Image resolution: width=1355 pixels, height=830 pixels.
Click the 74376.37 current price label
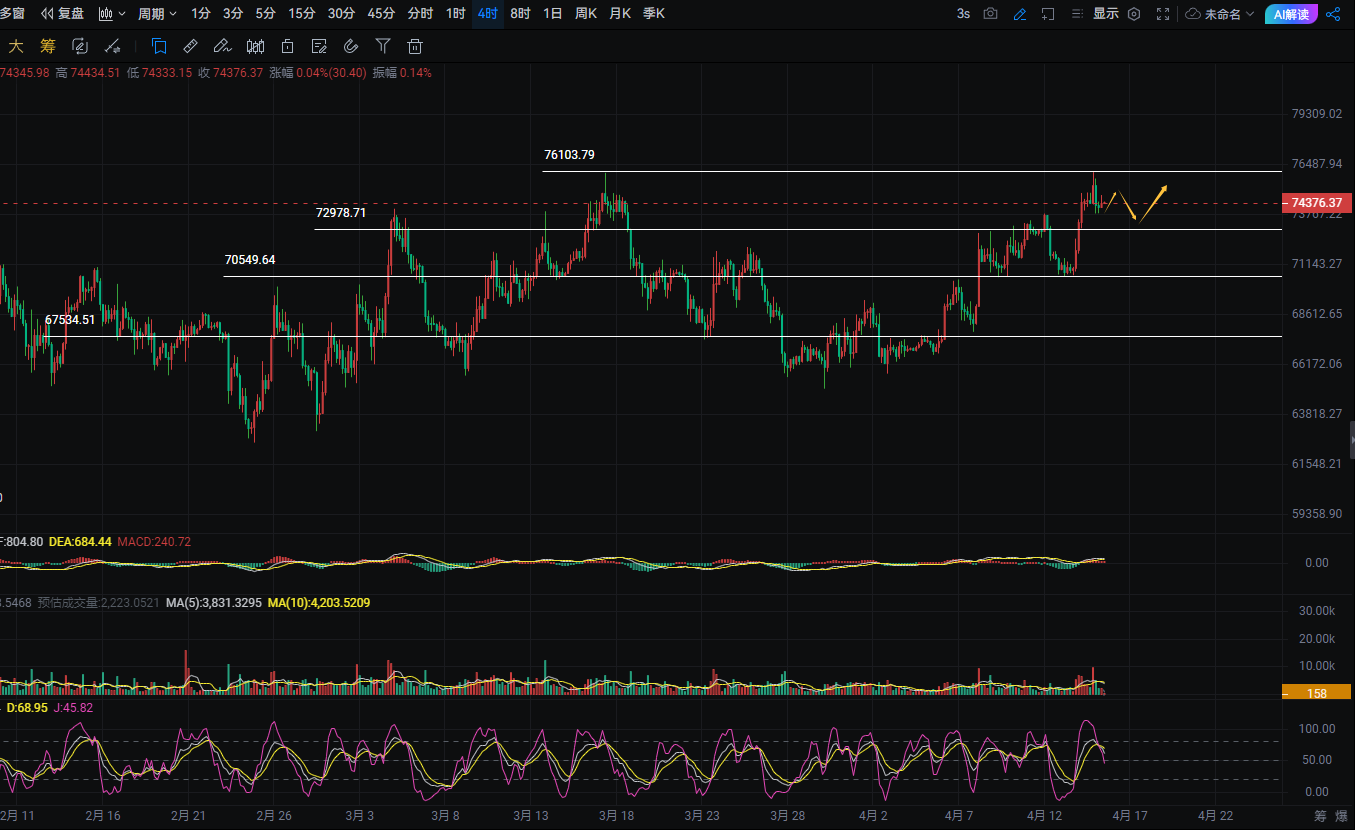click(1316, 203)
